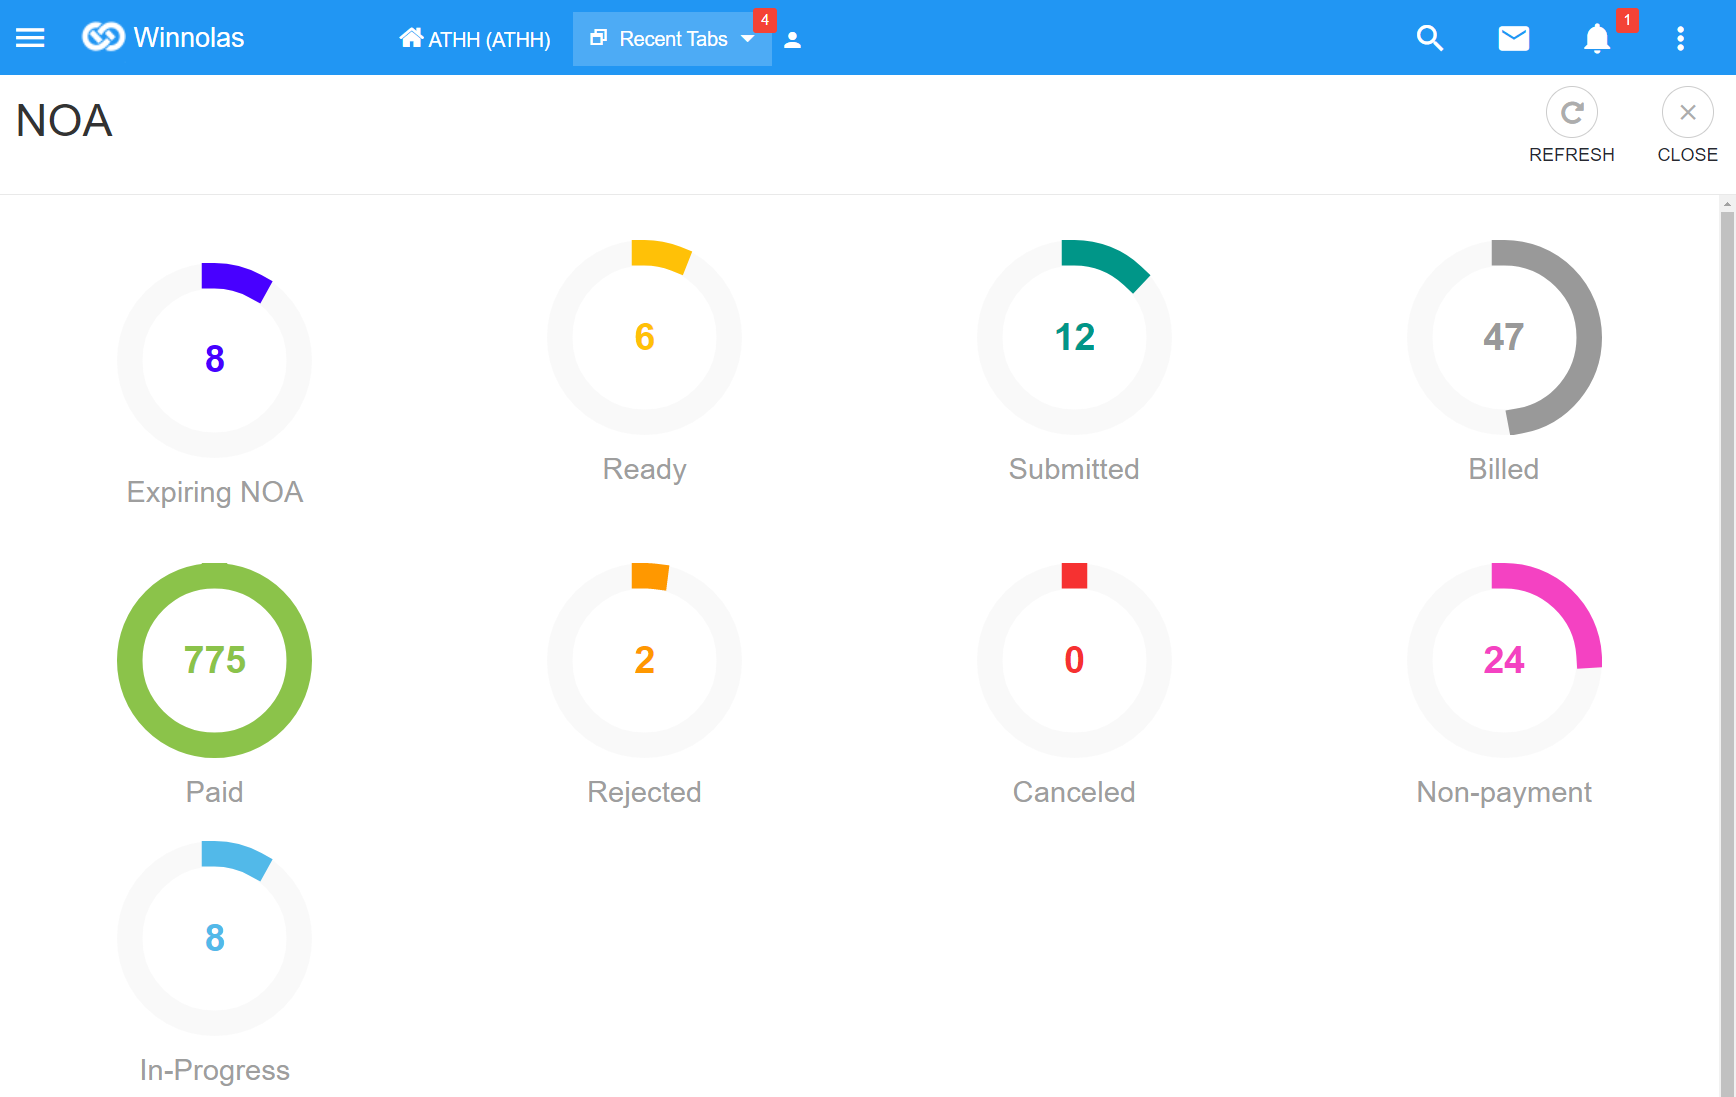1736x1097 pixels.
Task: Select the Ready status gauge
Action: click(644, 338)
